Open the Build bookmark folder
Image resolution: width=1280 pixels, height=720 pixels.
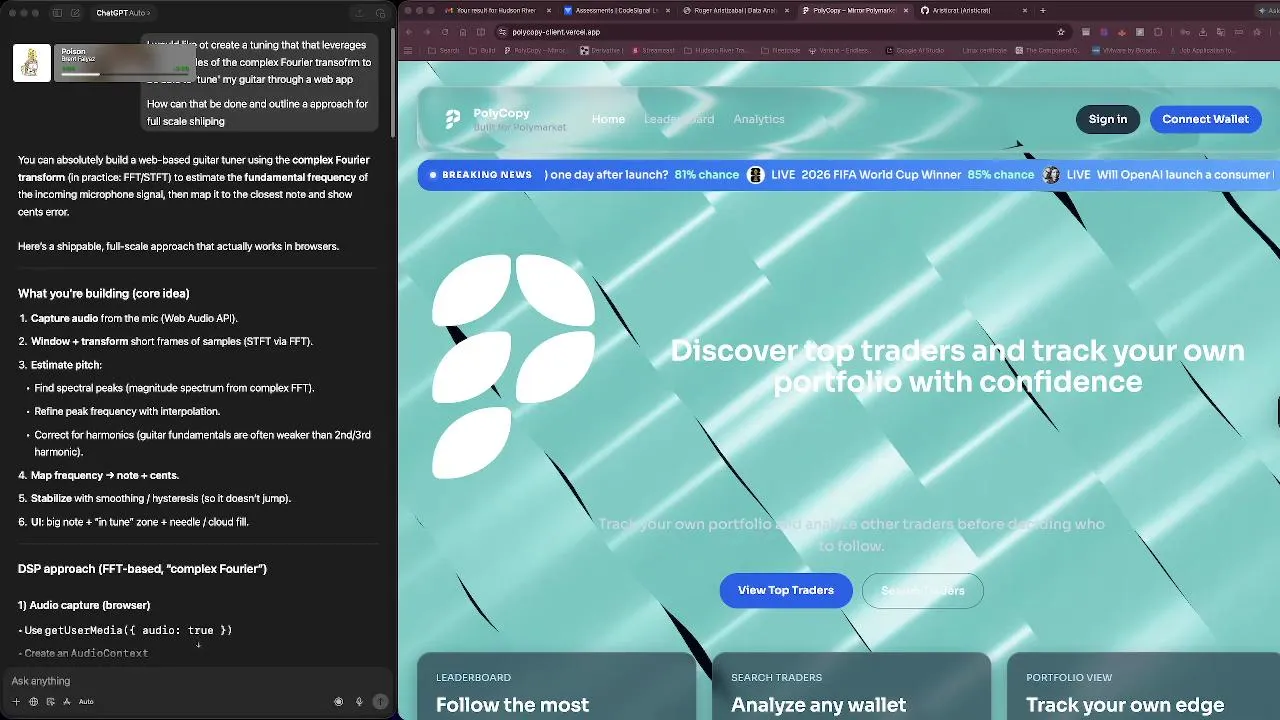point(482,50)
